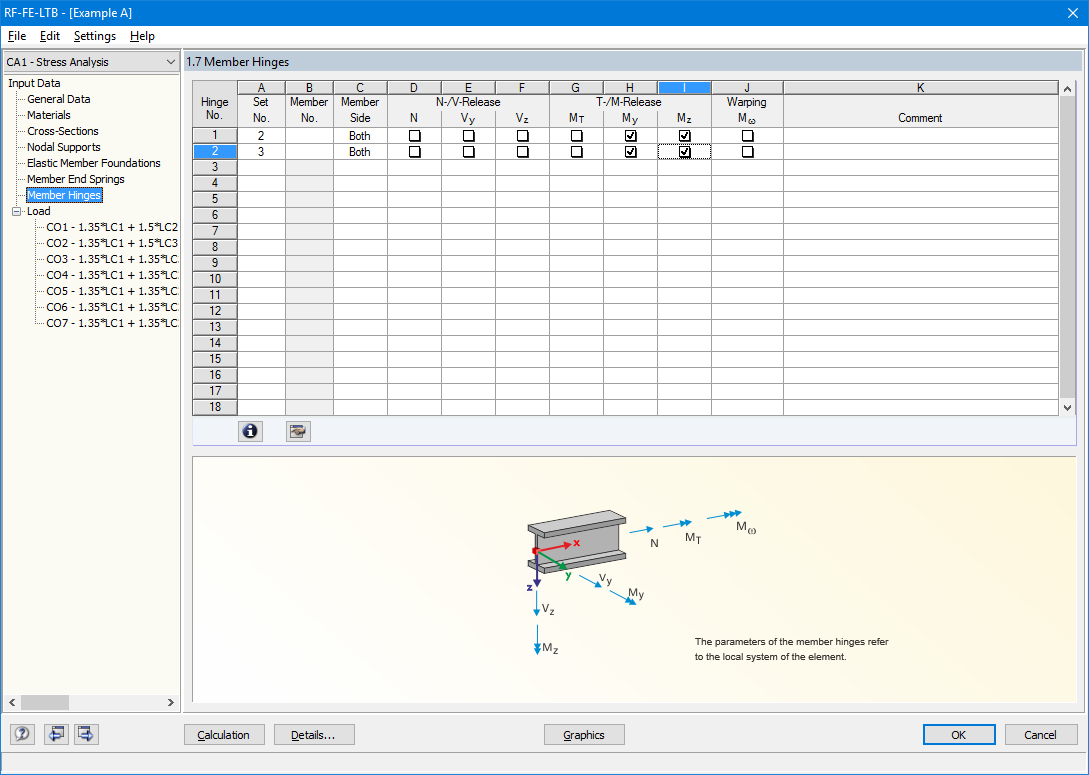Select Nodal Supports in the tree

[x=64, y=147]
